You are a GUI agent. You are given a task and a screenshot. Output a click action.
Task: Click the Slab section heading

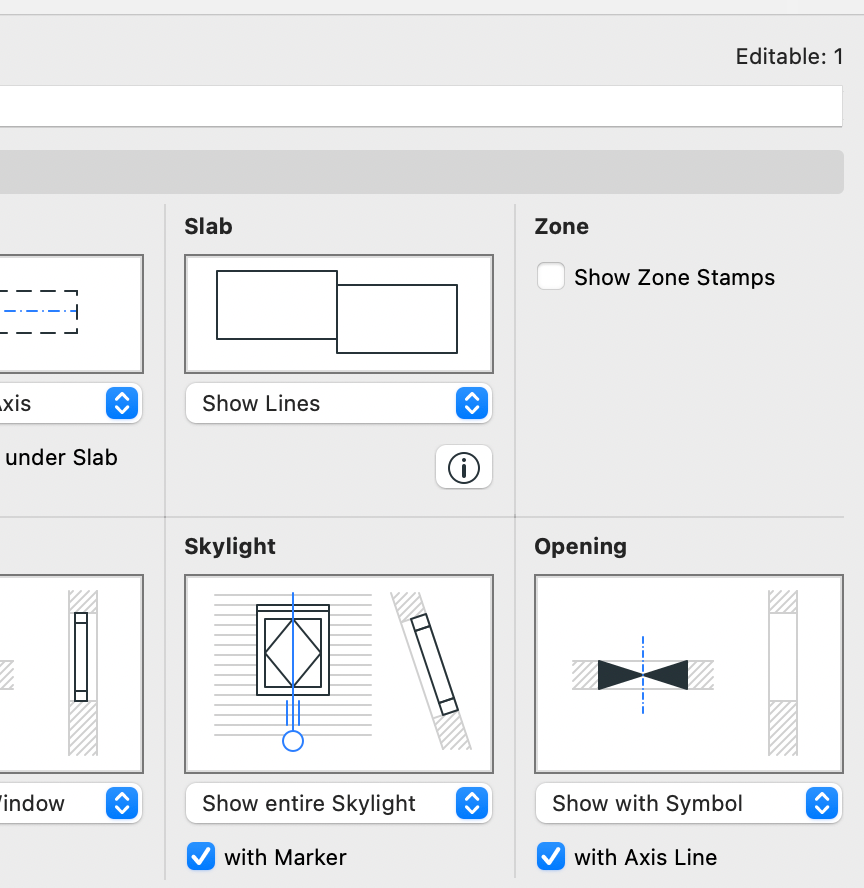click(208, 227)
